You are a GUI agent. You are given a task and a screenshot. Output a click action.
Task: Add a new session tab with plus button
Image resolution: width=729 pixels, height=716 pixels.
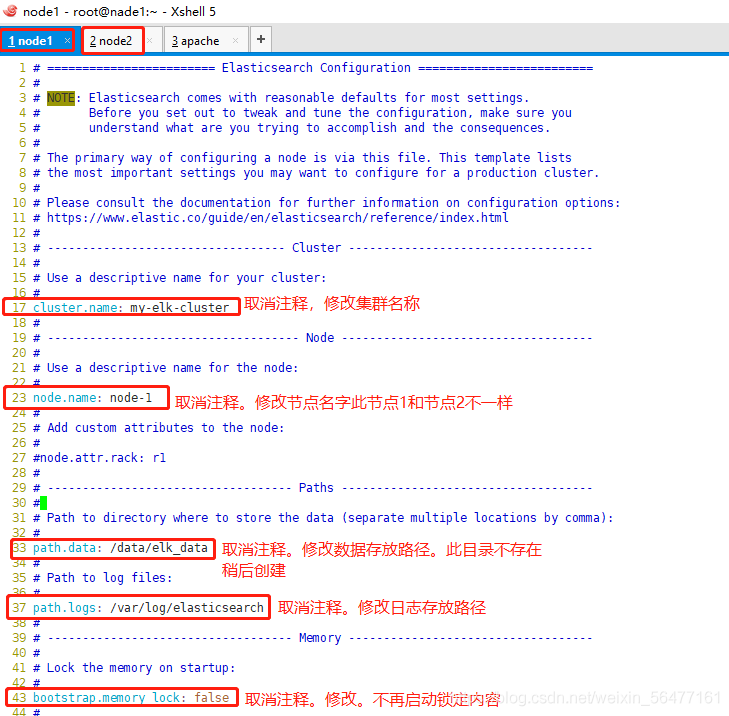[x=261, y=40]
